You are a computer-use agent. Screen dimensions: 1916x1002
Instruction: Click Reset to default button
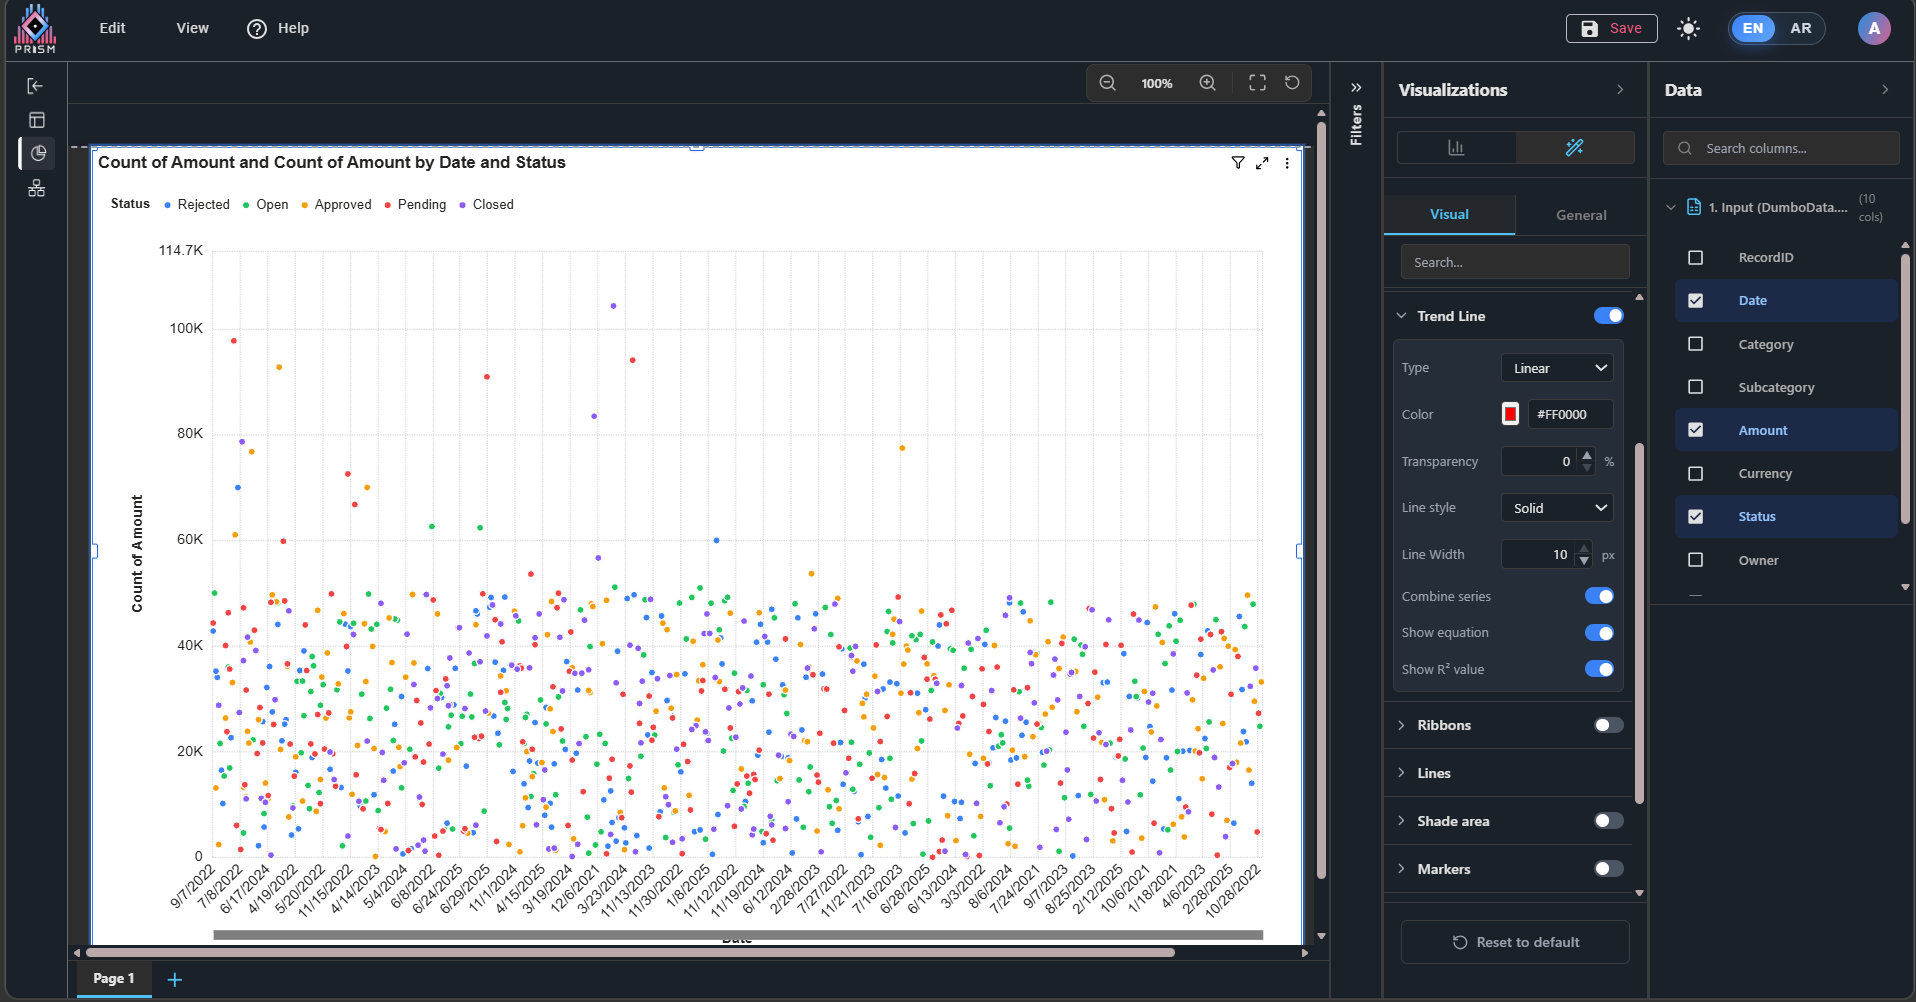pyautogui.click(x=1515, y=942)
